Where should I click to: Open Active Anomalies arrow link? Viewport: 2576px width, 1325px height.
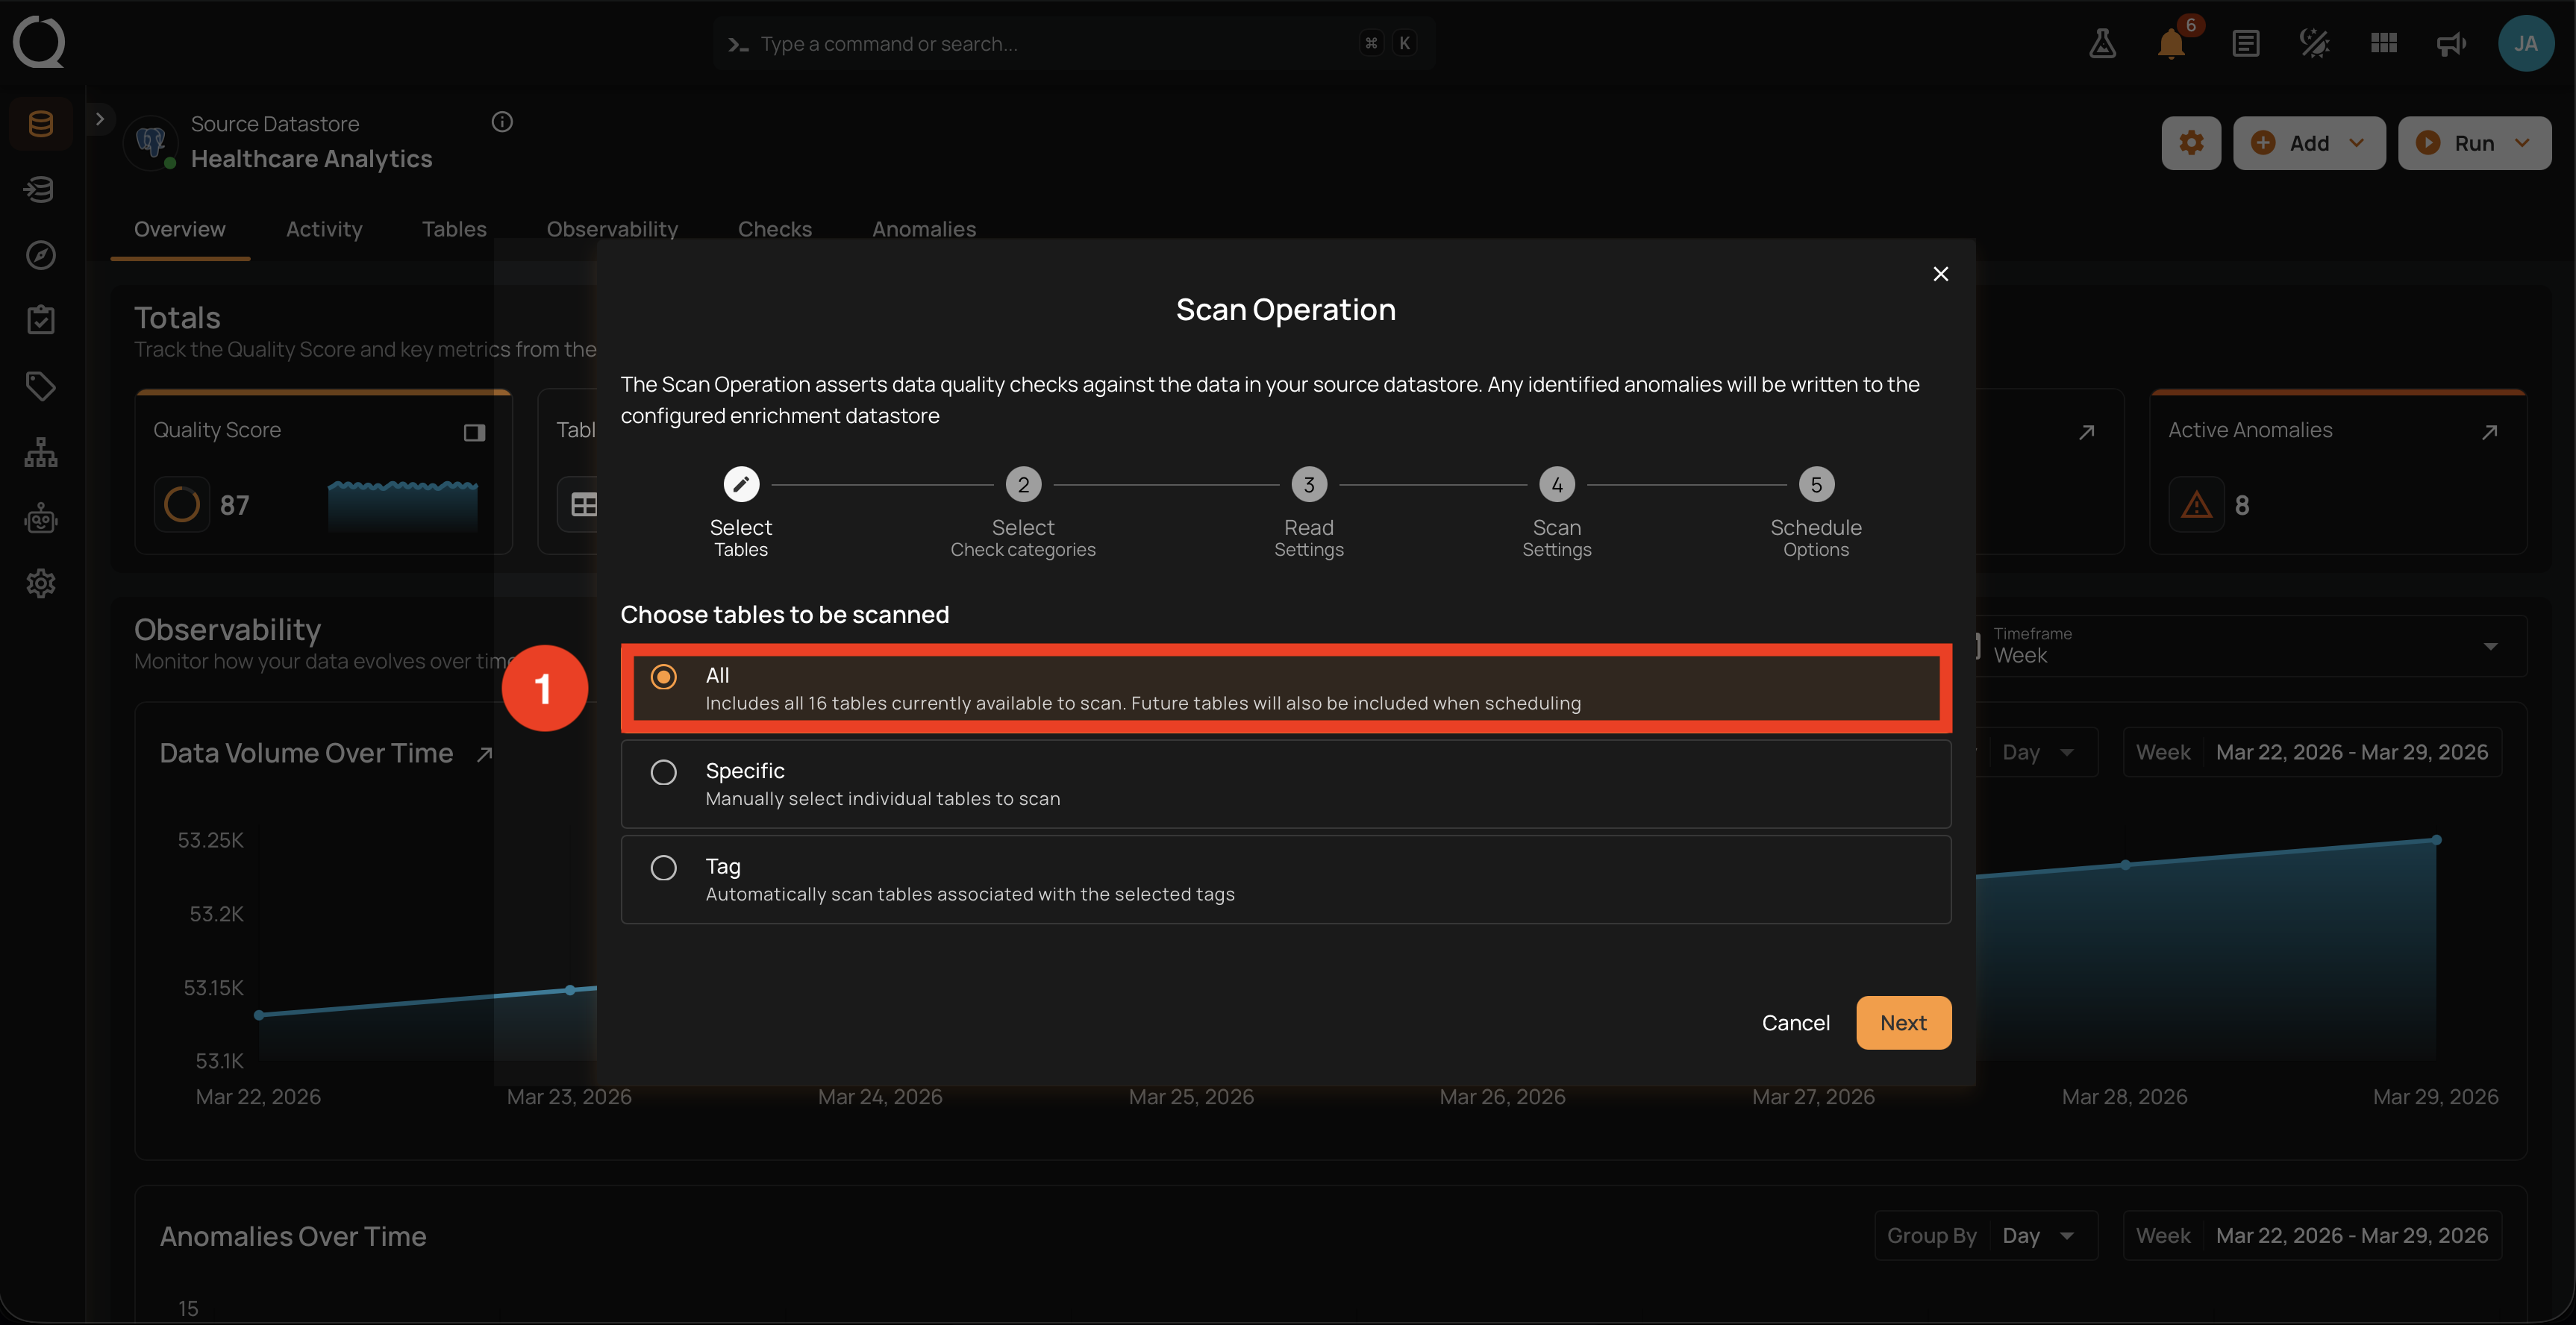tap(2489, 432)
